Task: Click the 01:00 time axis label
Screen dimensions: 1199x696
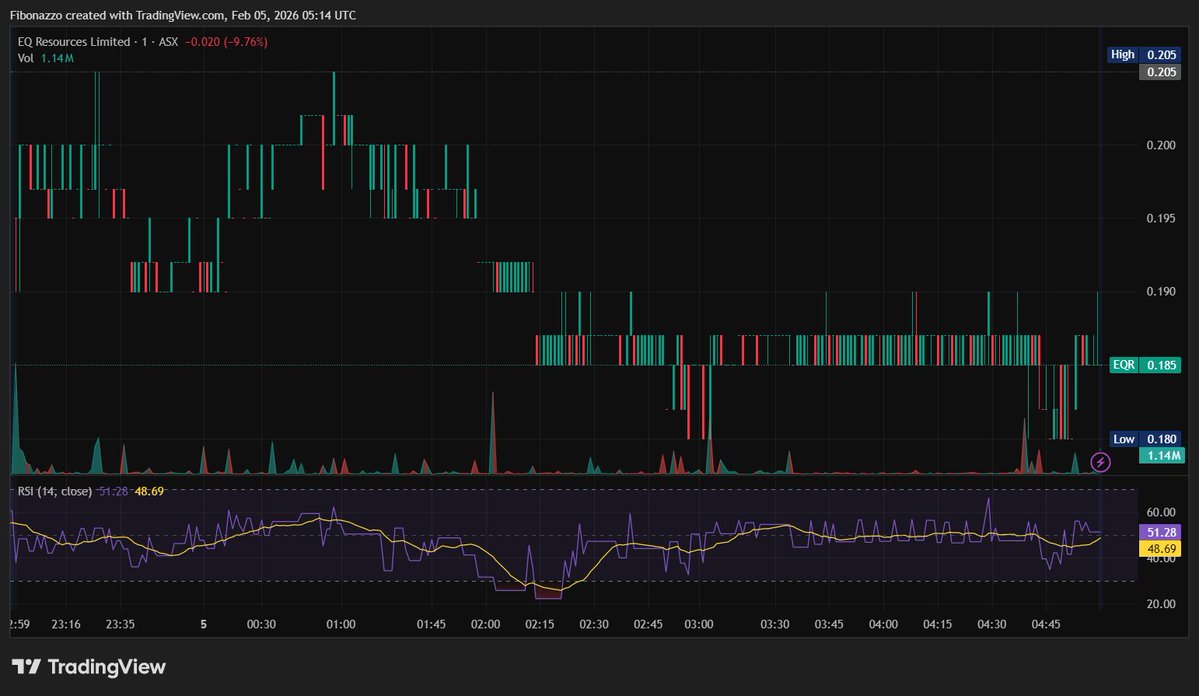Action: tap(340, 624)
